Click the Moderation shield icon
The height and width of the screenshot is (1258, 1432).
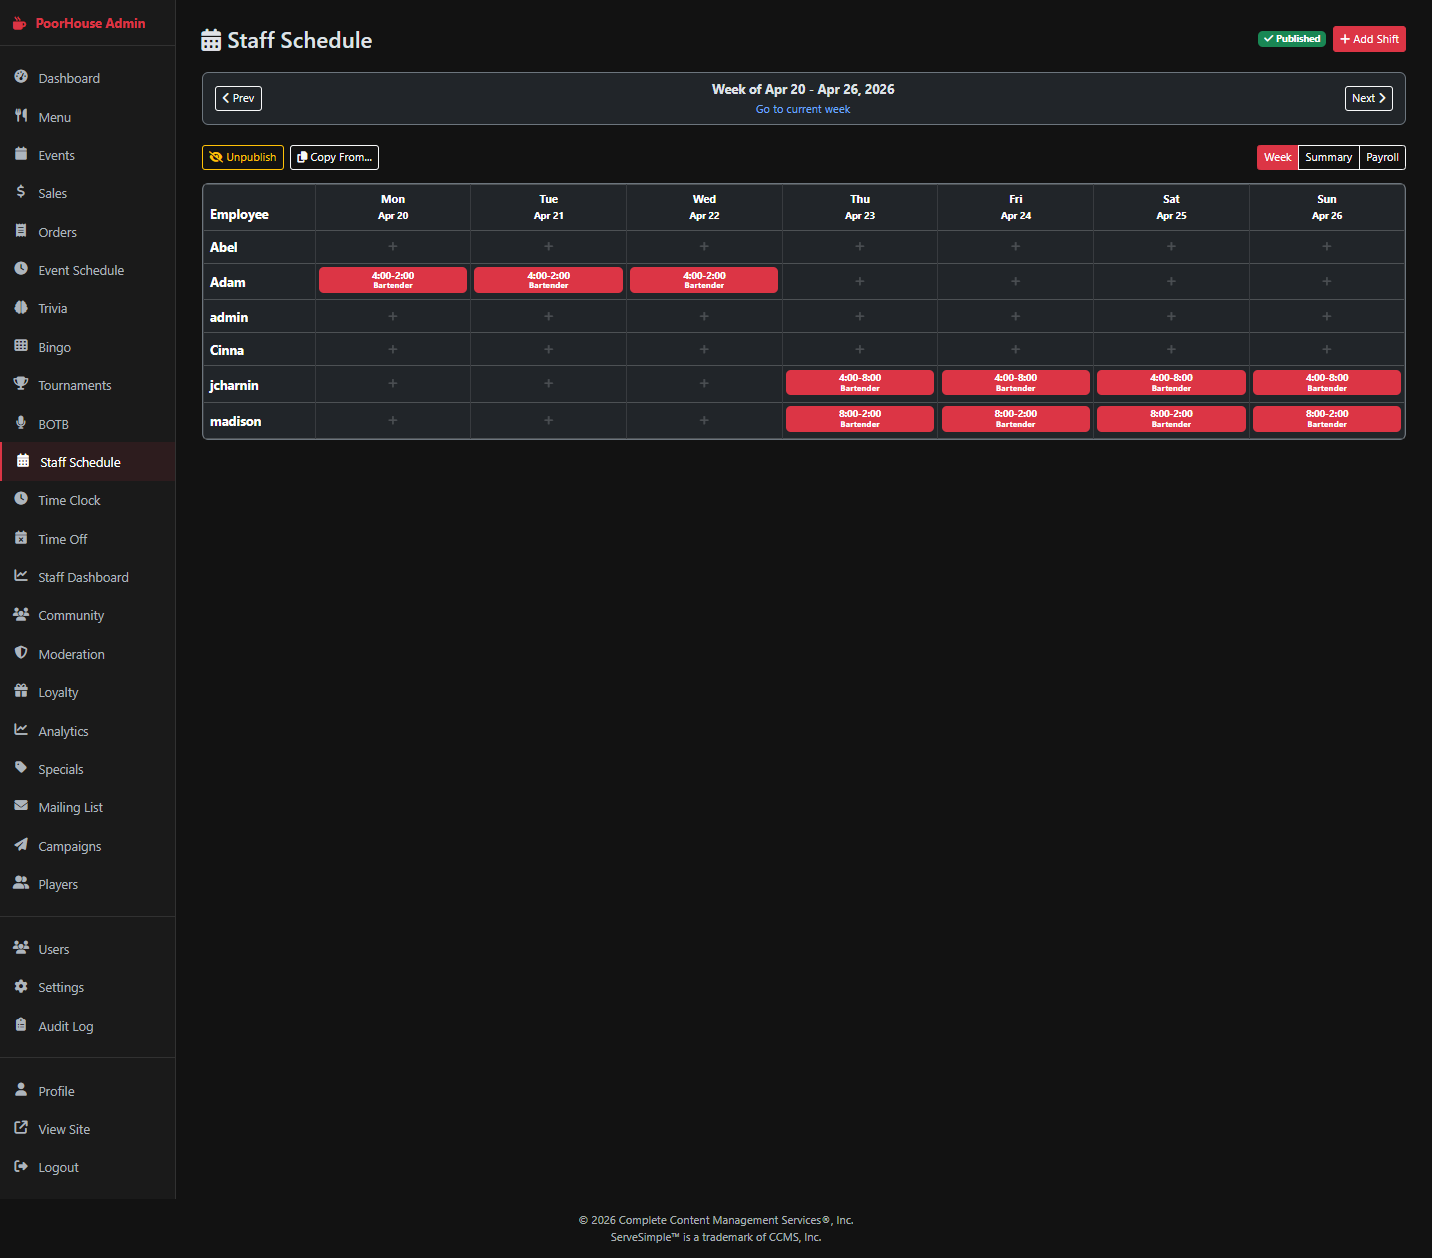coord(21,653)
